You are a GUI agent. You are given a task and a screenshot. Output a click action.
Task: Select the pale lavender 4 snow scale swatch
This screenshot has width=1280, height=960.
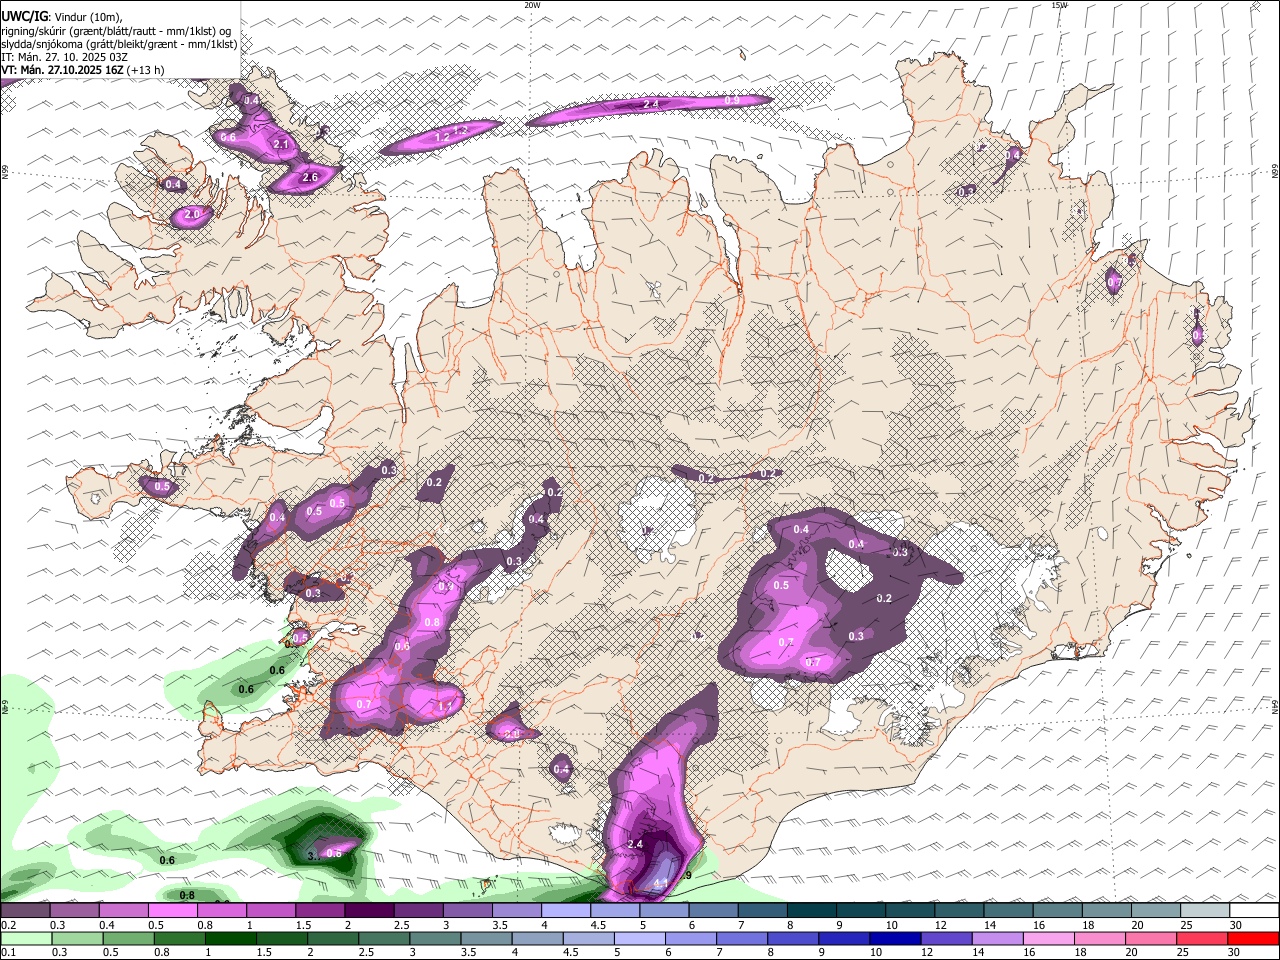565,910
